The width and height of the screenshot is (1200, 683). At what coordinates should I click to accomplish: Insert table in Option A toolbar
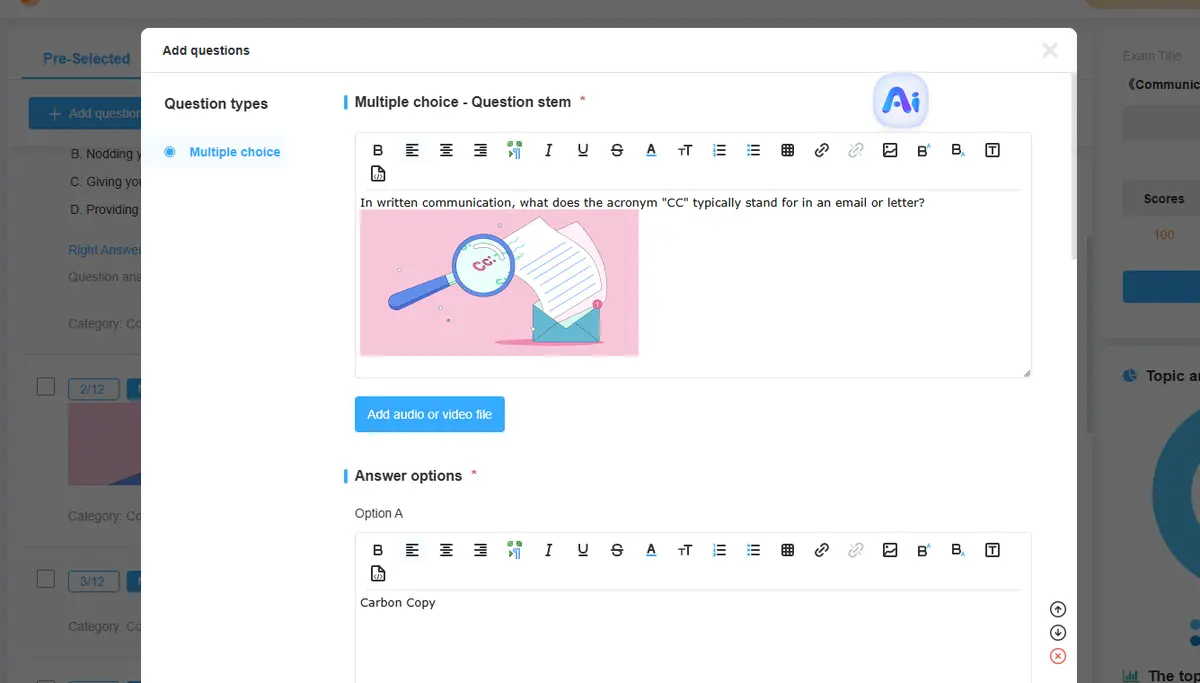[787, 550]
